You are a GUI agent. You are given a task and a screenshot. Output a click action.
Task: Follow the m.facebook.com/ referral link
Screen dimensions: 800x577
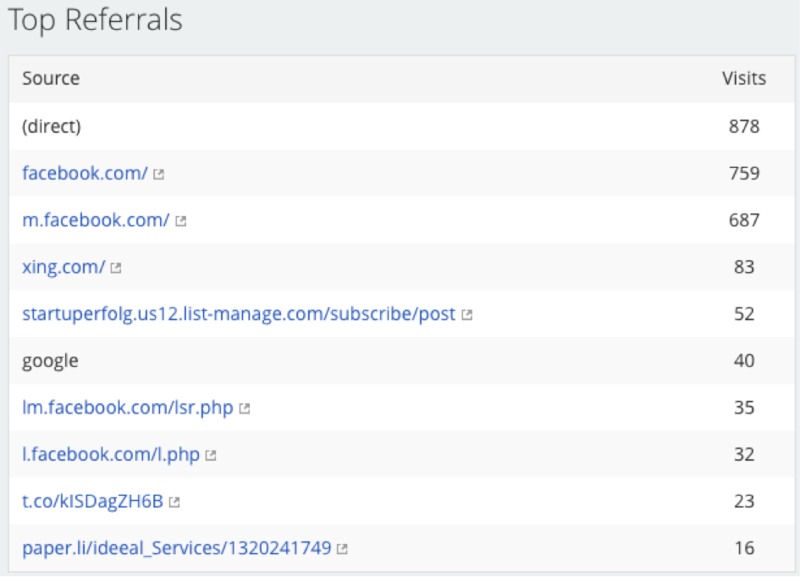[95, 220]
